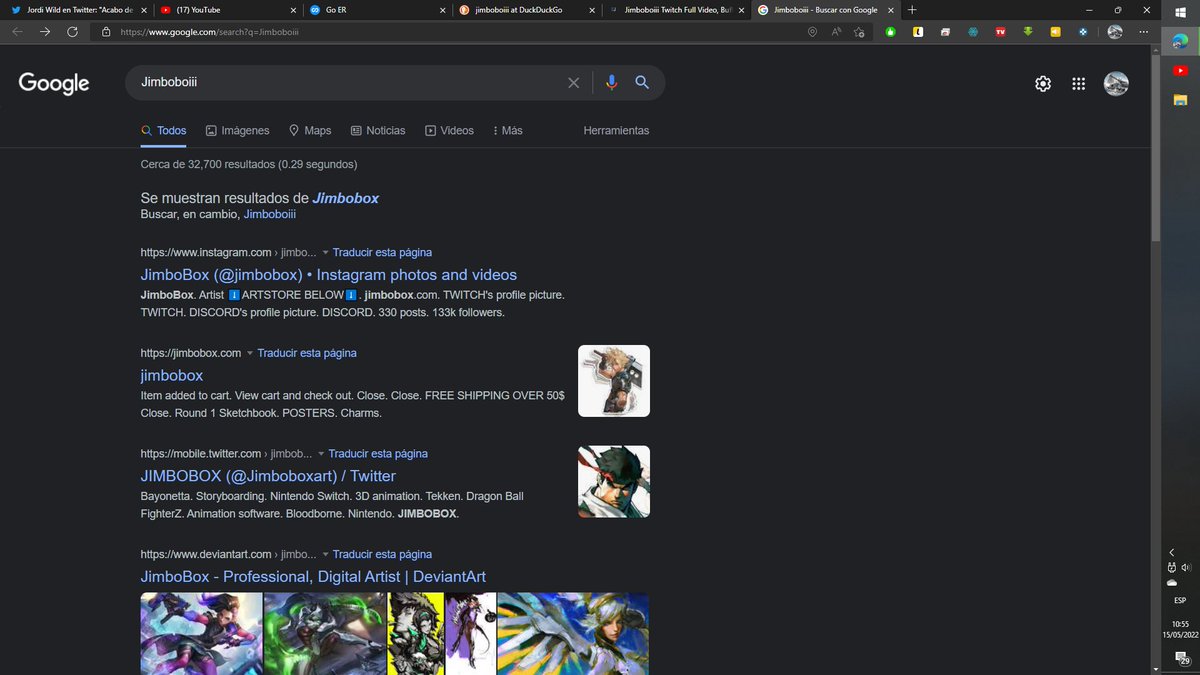Click first DeviantArt artwork thumbnail
The width and height of the screenshot is (1200, 675).
[x=201, y=634]
